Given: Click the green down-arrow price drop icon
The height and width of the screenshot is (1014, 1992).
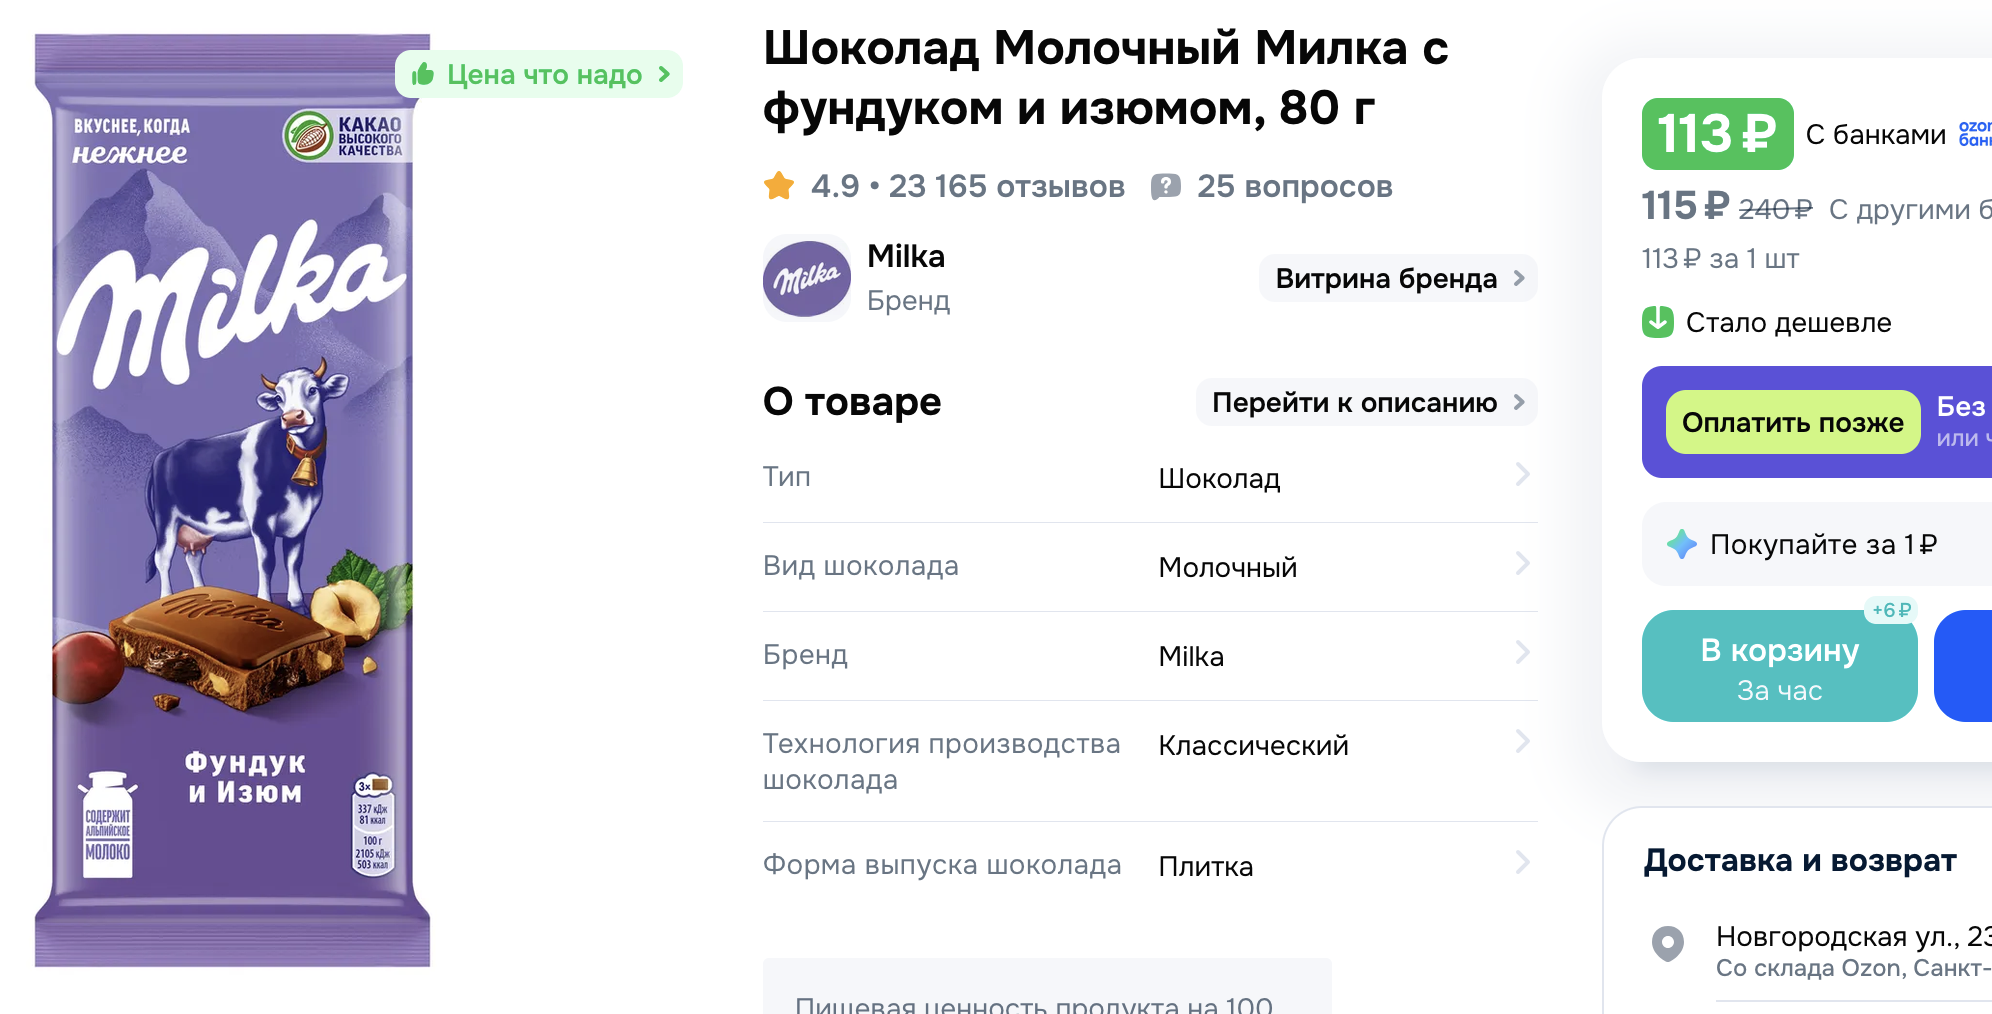Looking at the screenshot, I should [1658, 322].
